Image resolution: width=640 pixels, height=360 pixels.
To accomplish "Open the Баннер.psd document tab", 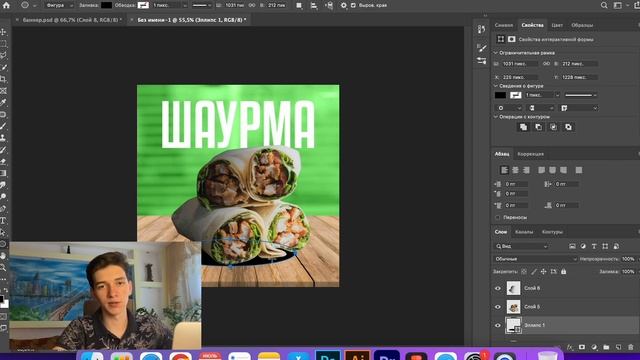I will pos(72,20).
